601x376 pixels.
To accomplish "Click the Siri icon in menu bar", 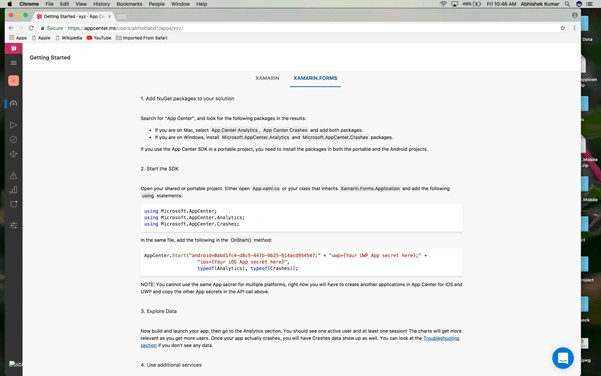I will pyautogui.click(x=579, y=4).
